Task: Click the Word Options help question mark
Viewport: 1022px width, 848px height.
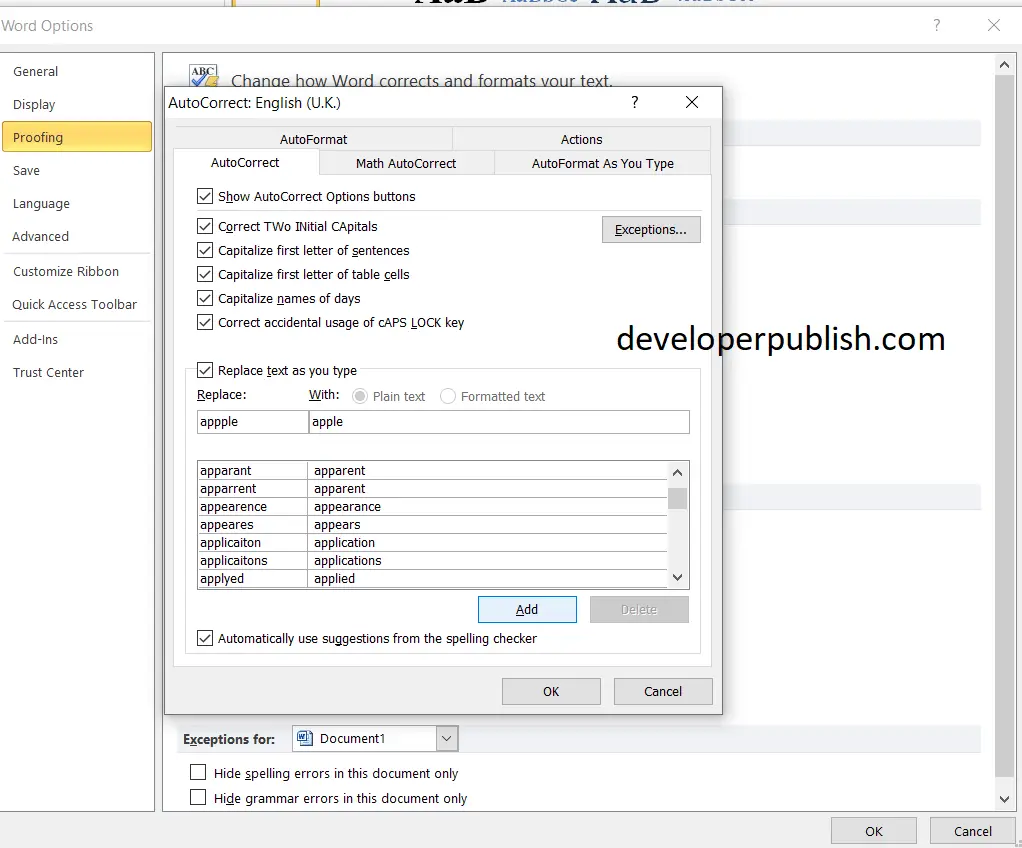Action: [x=937, y=25]
